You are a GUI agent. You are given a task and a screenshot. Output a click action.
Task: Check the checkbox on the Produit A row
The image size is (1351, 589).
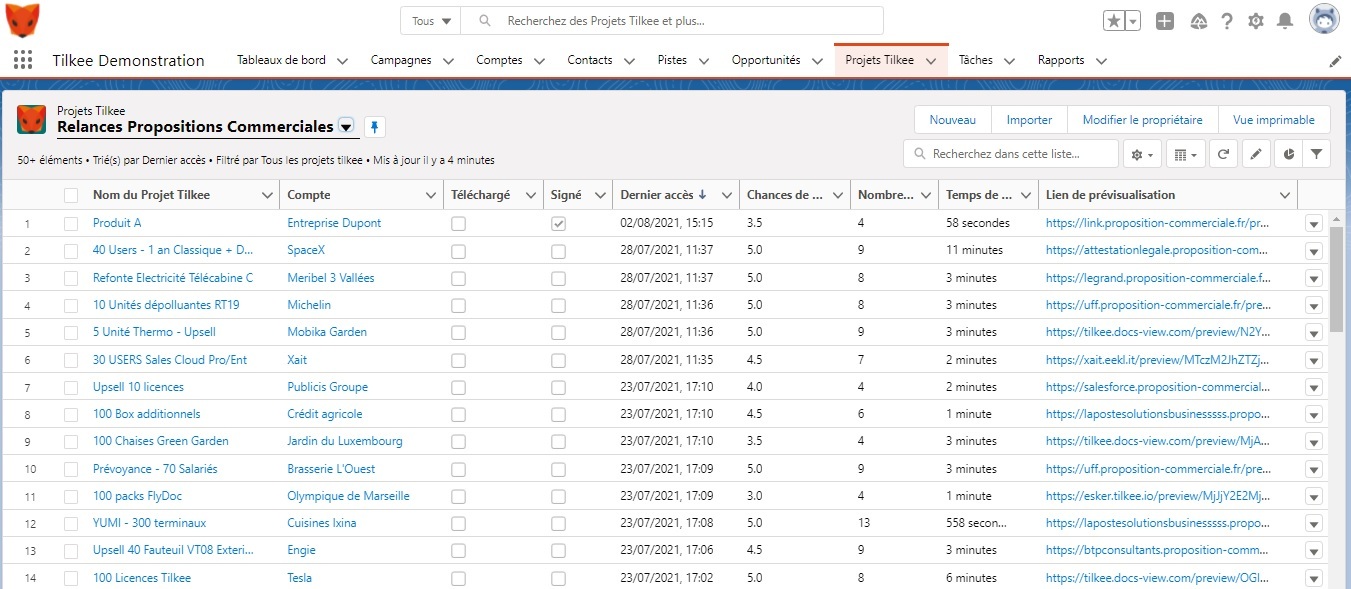70,222
